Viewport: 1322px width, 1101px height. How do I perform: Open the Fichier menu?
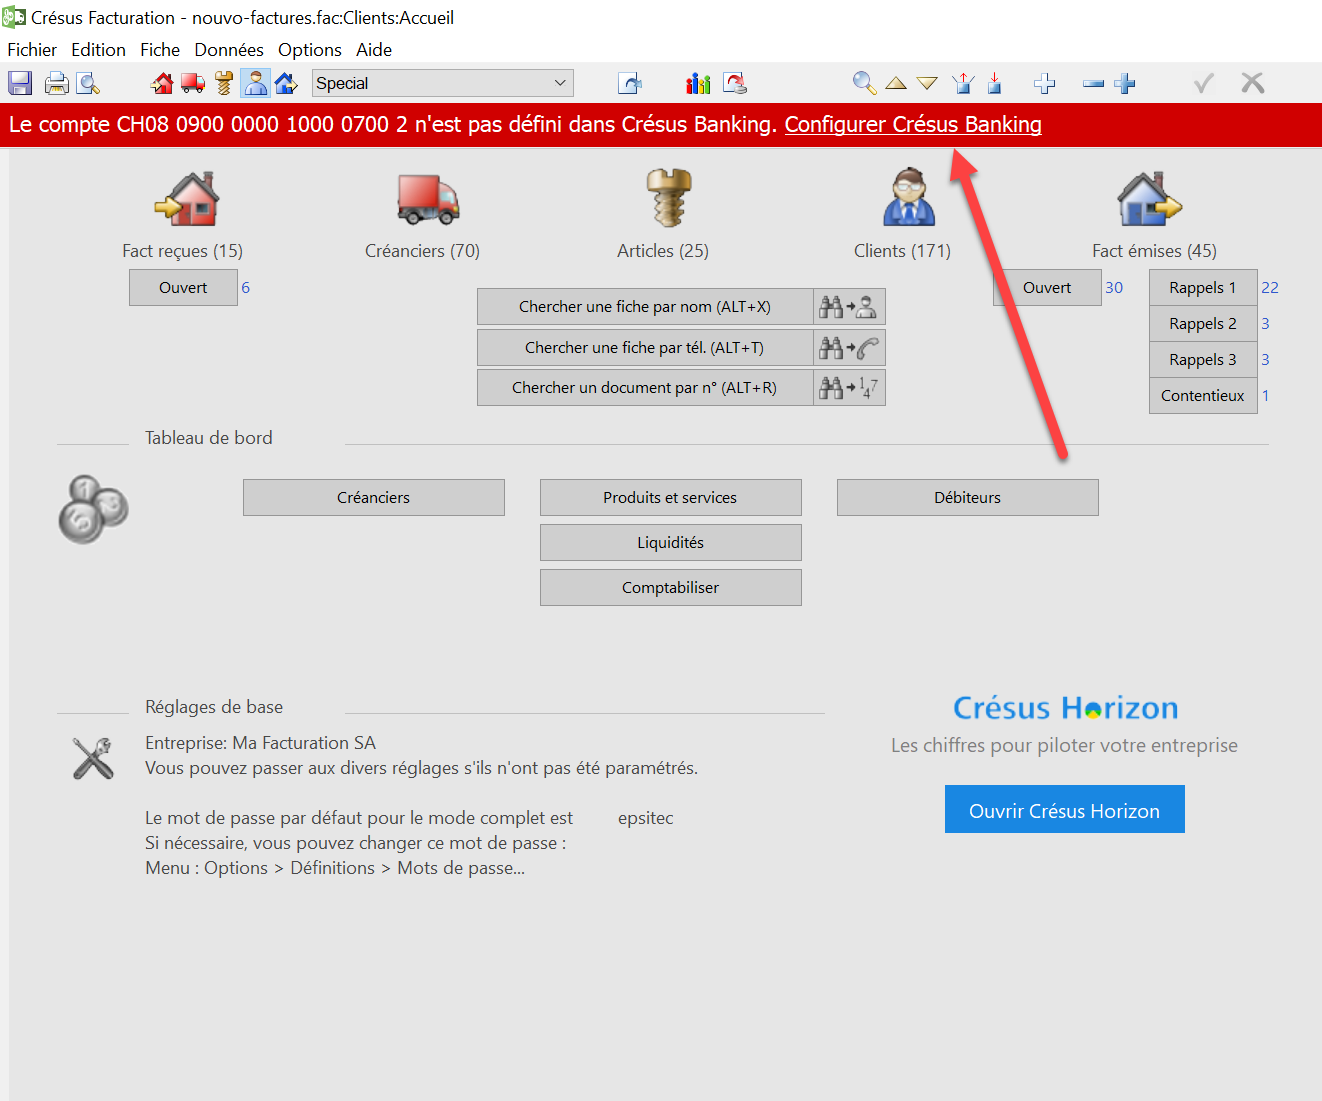pyautogui.click(x=32, y=50)
